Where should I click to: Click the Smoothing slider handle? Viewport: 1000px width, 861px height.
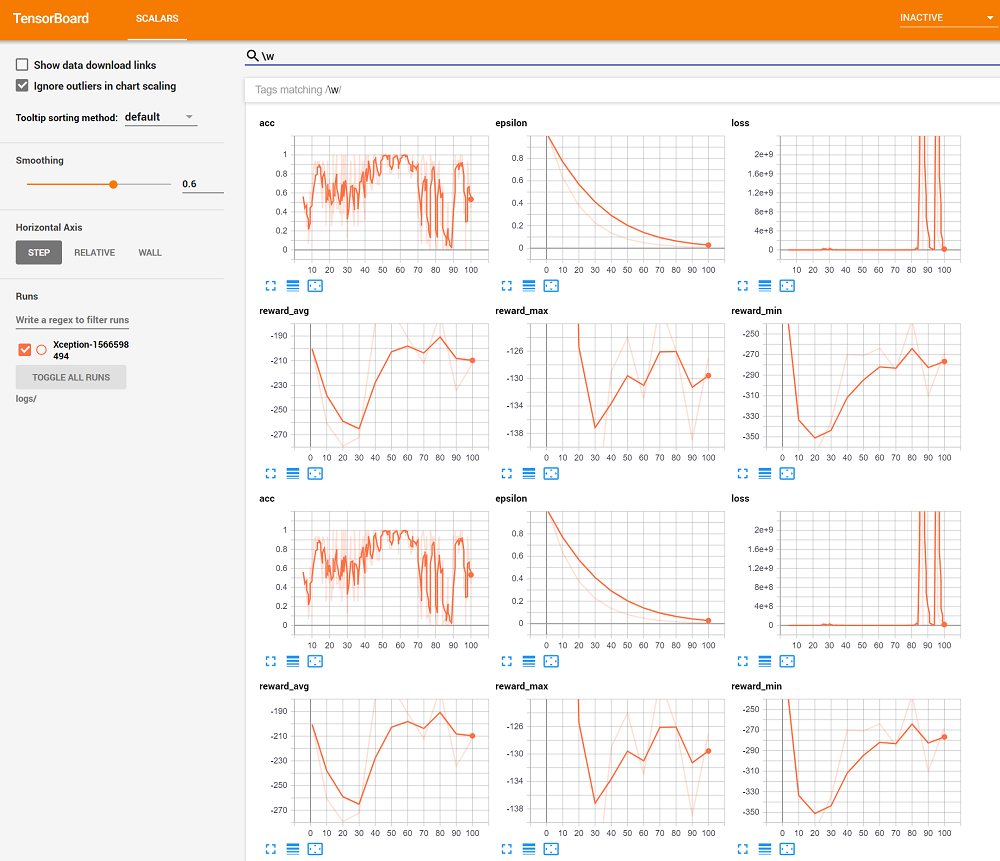tap(113, 184)
